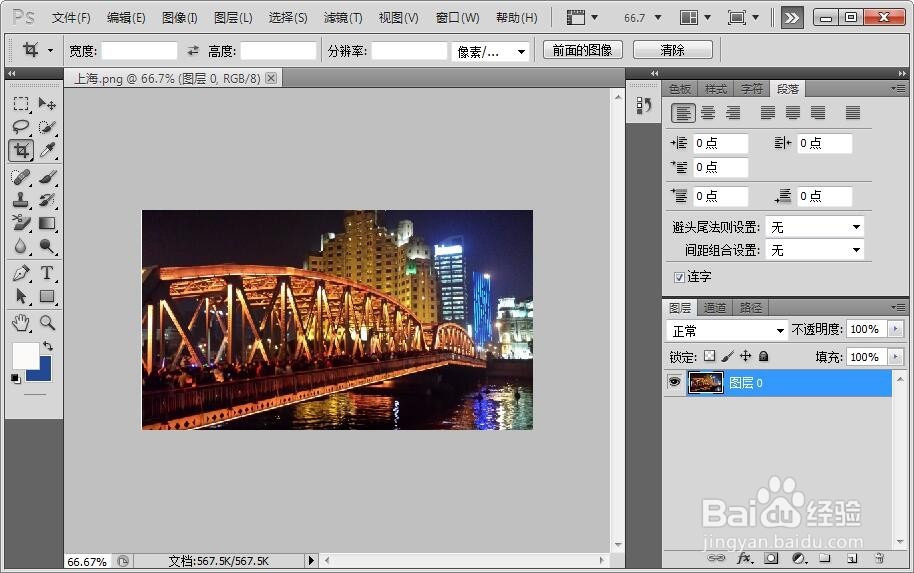Select the Brush tool

click(x=47, y=176)
